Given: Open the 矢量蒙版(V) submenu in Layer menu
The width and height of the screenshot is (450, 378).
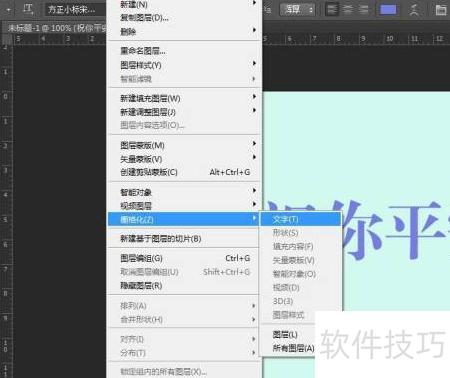Looking at the screenshot, I should point(184,159).
